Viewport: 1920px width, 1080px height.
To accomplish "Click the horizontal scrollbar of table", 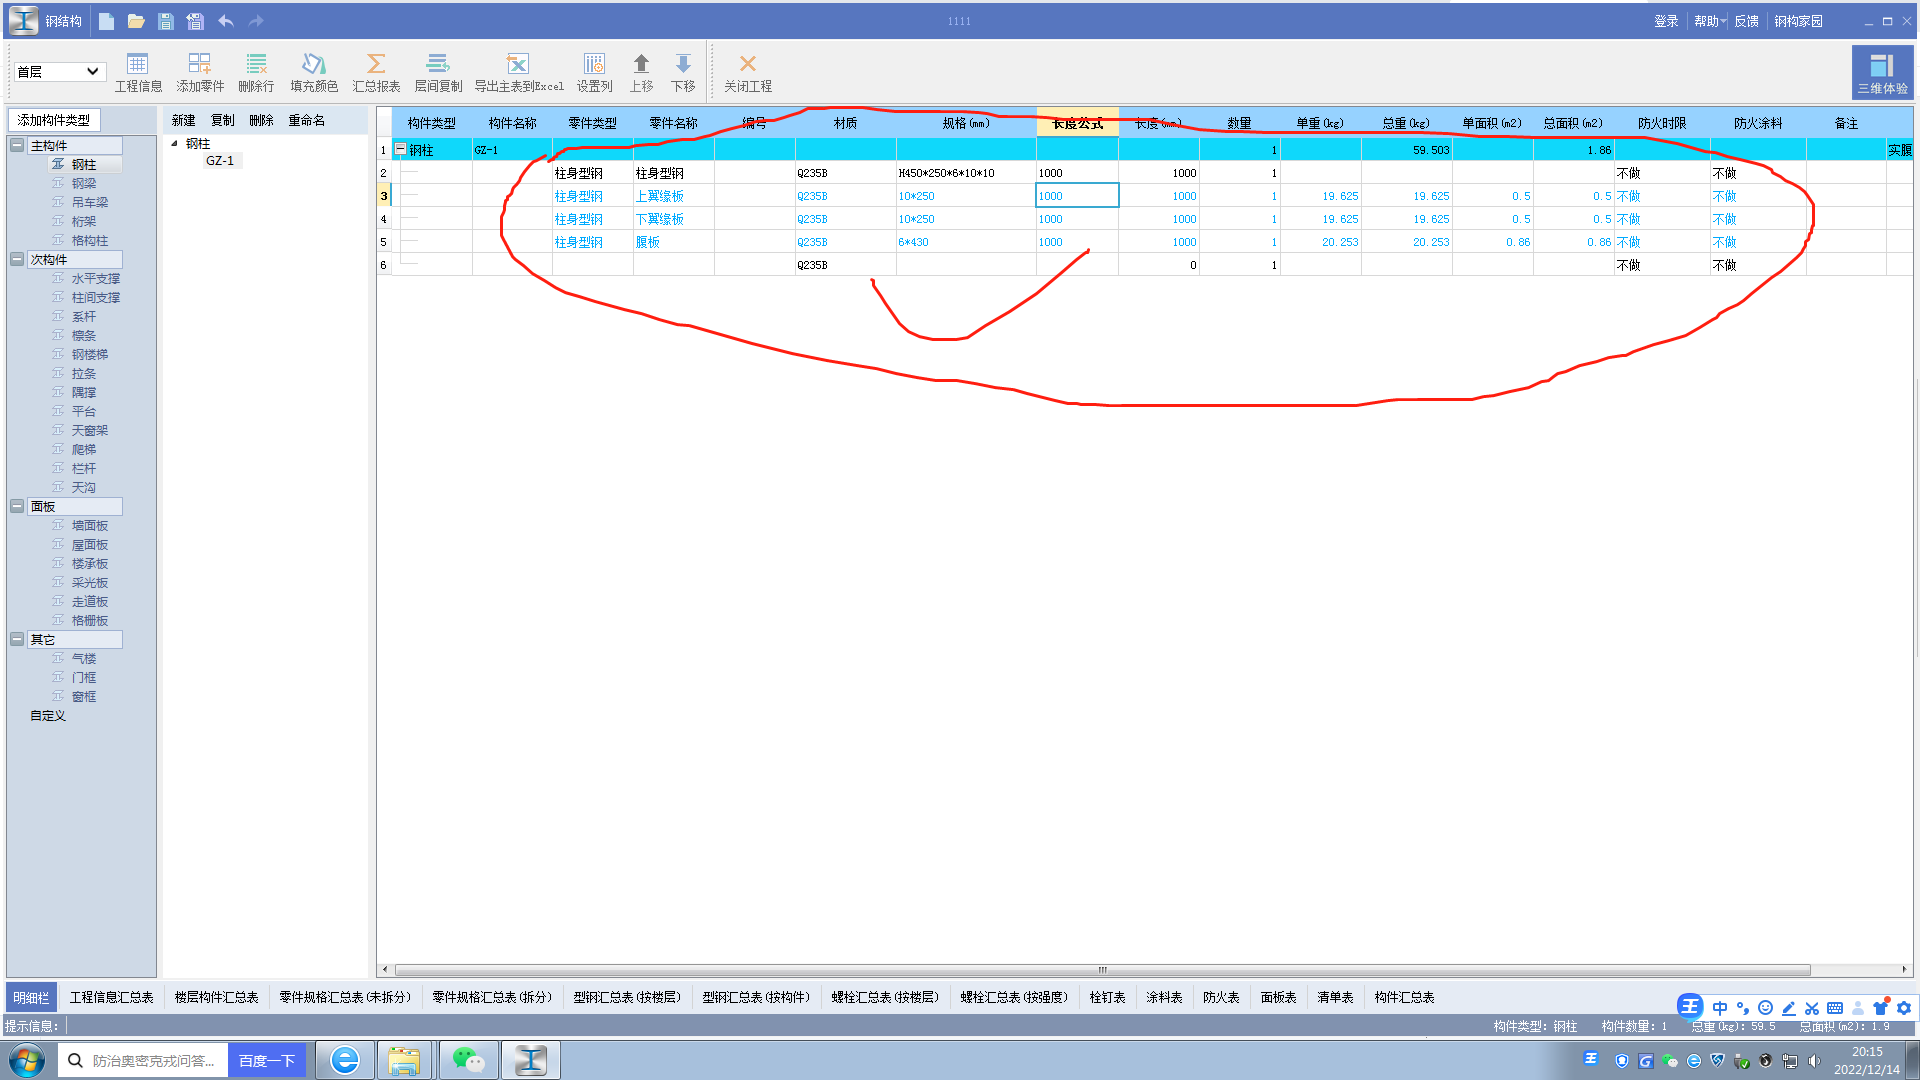I will coord(1102,970).
